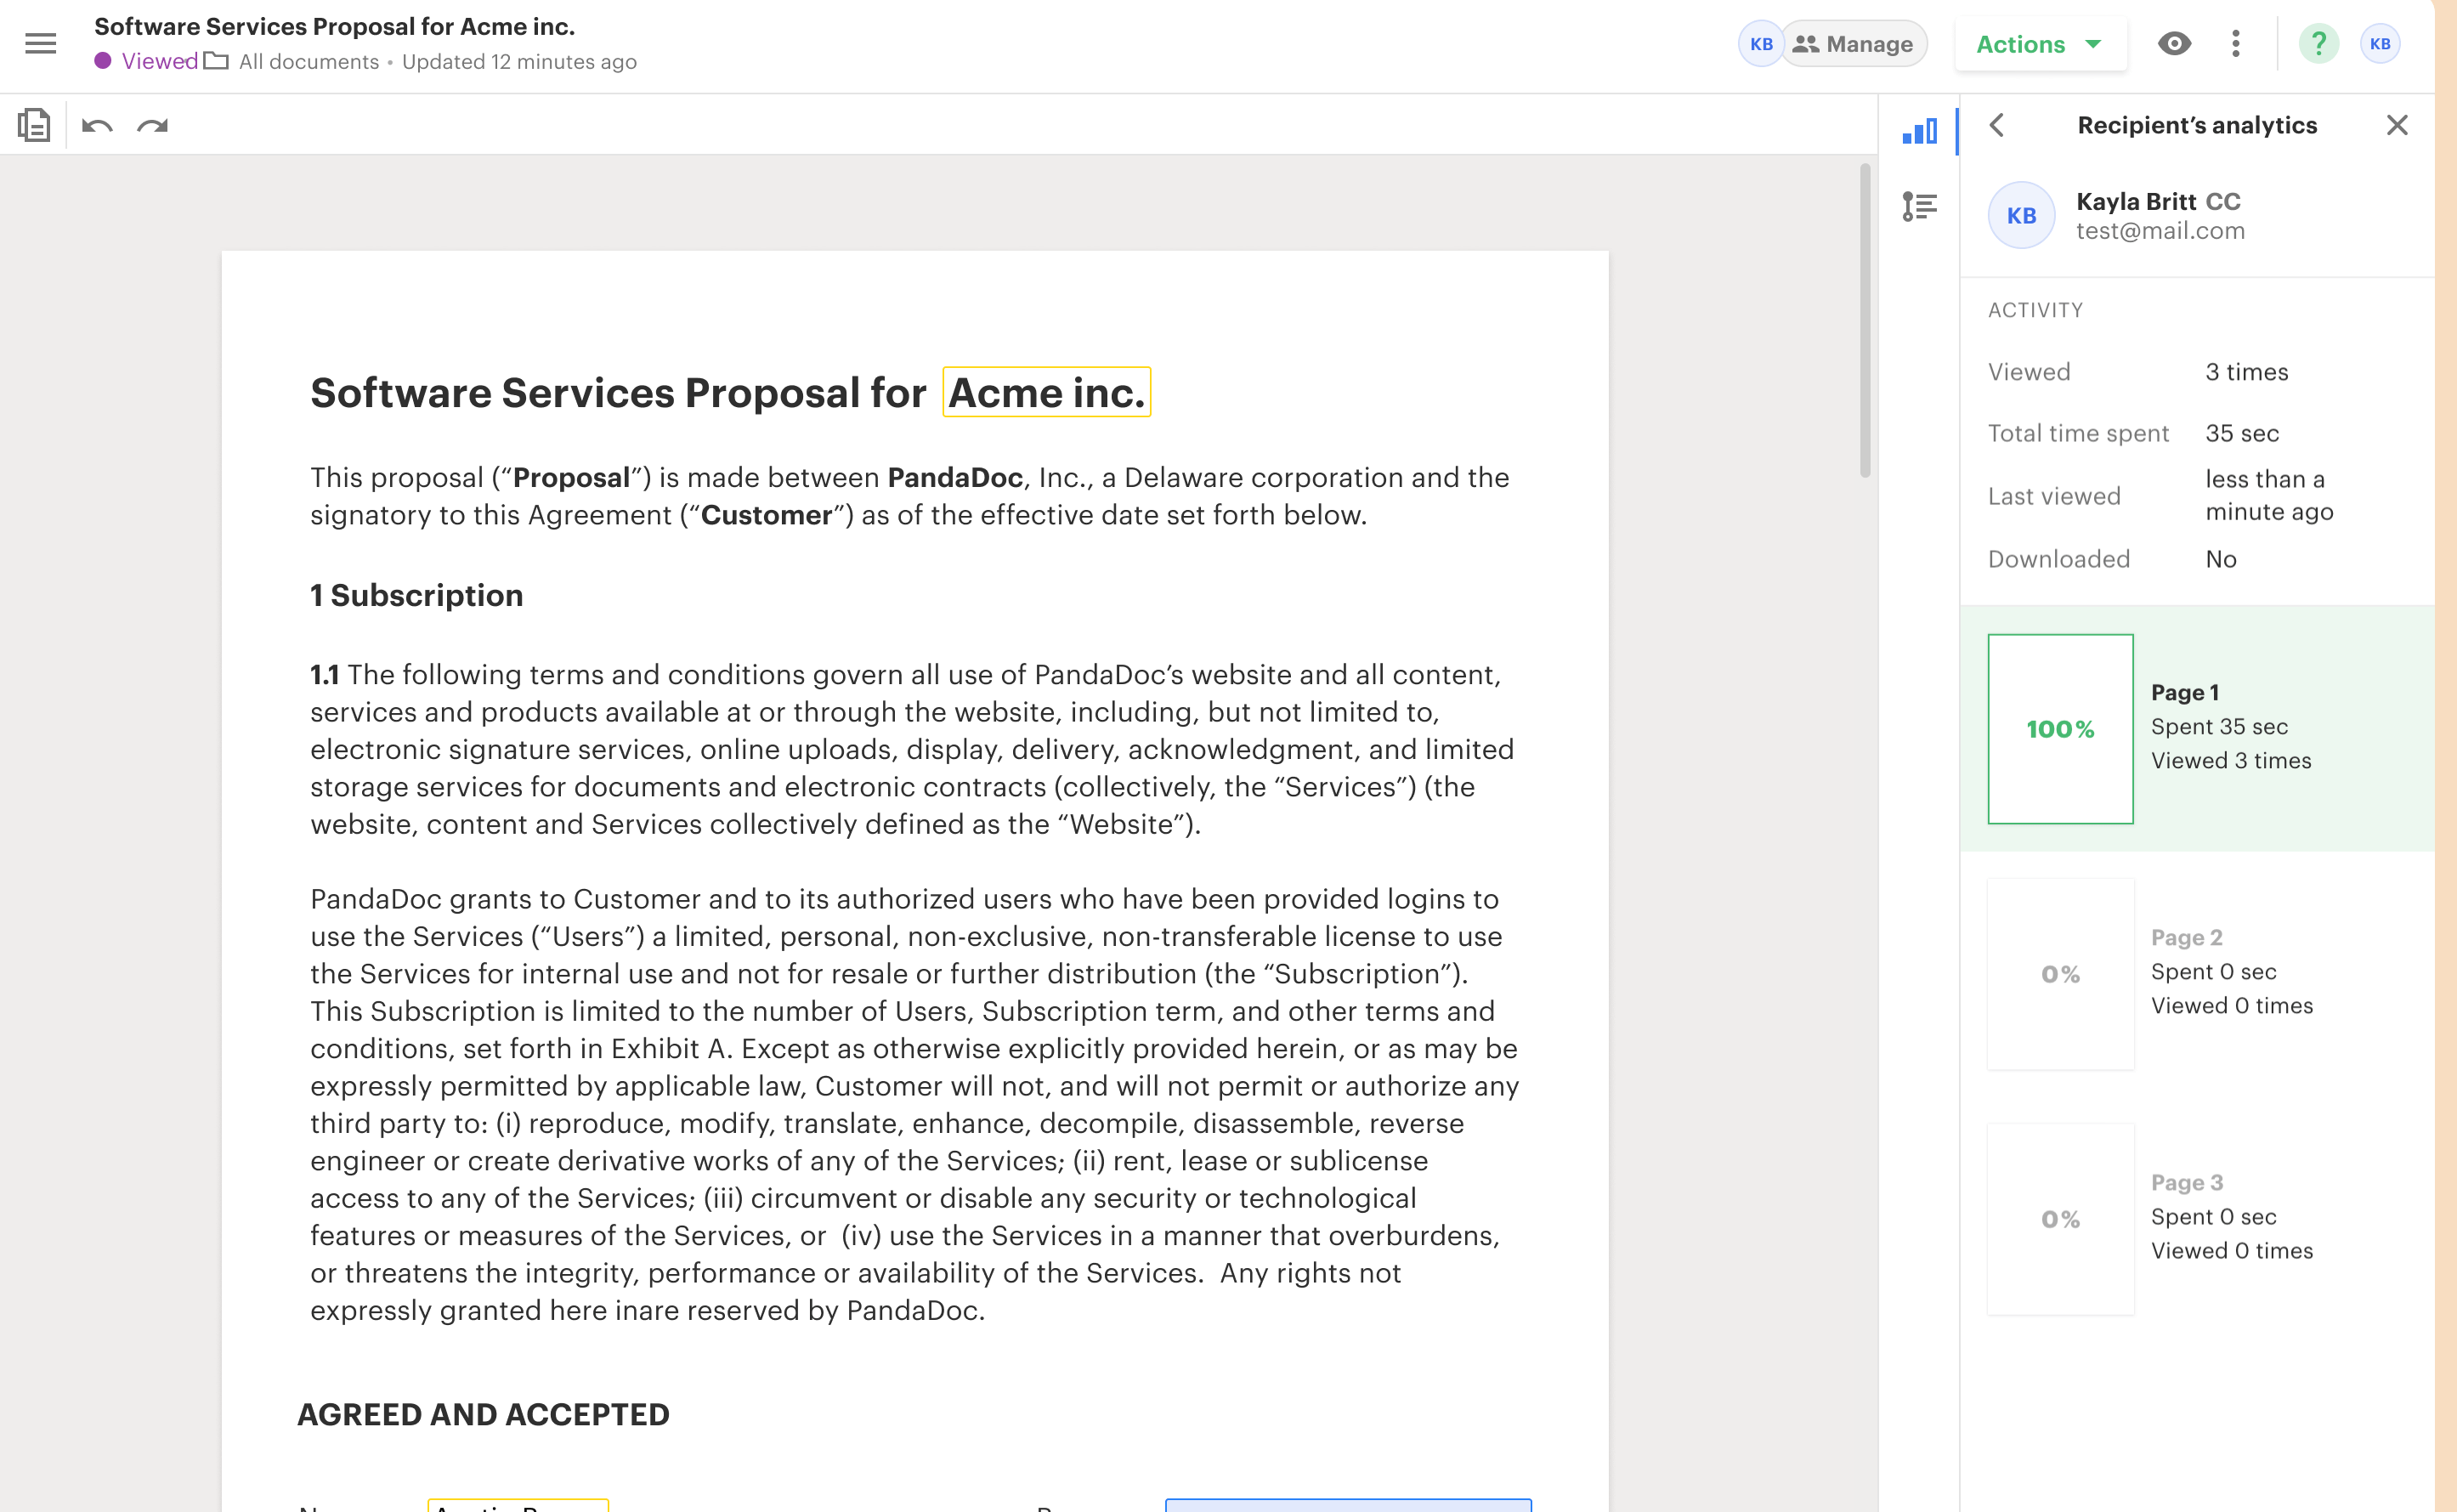
Task: Open the three-dot more options menu
Action: tap(2236, 44)
